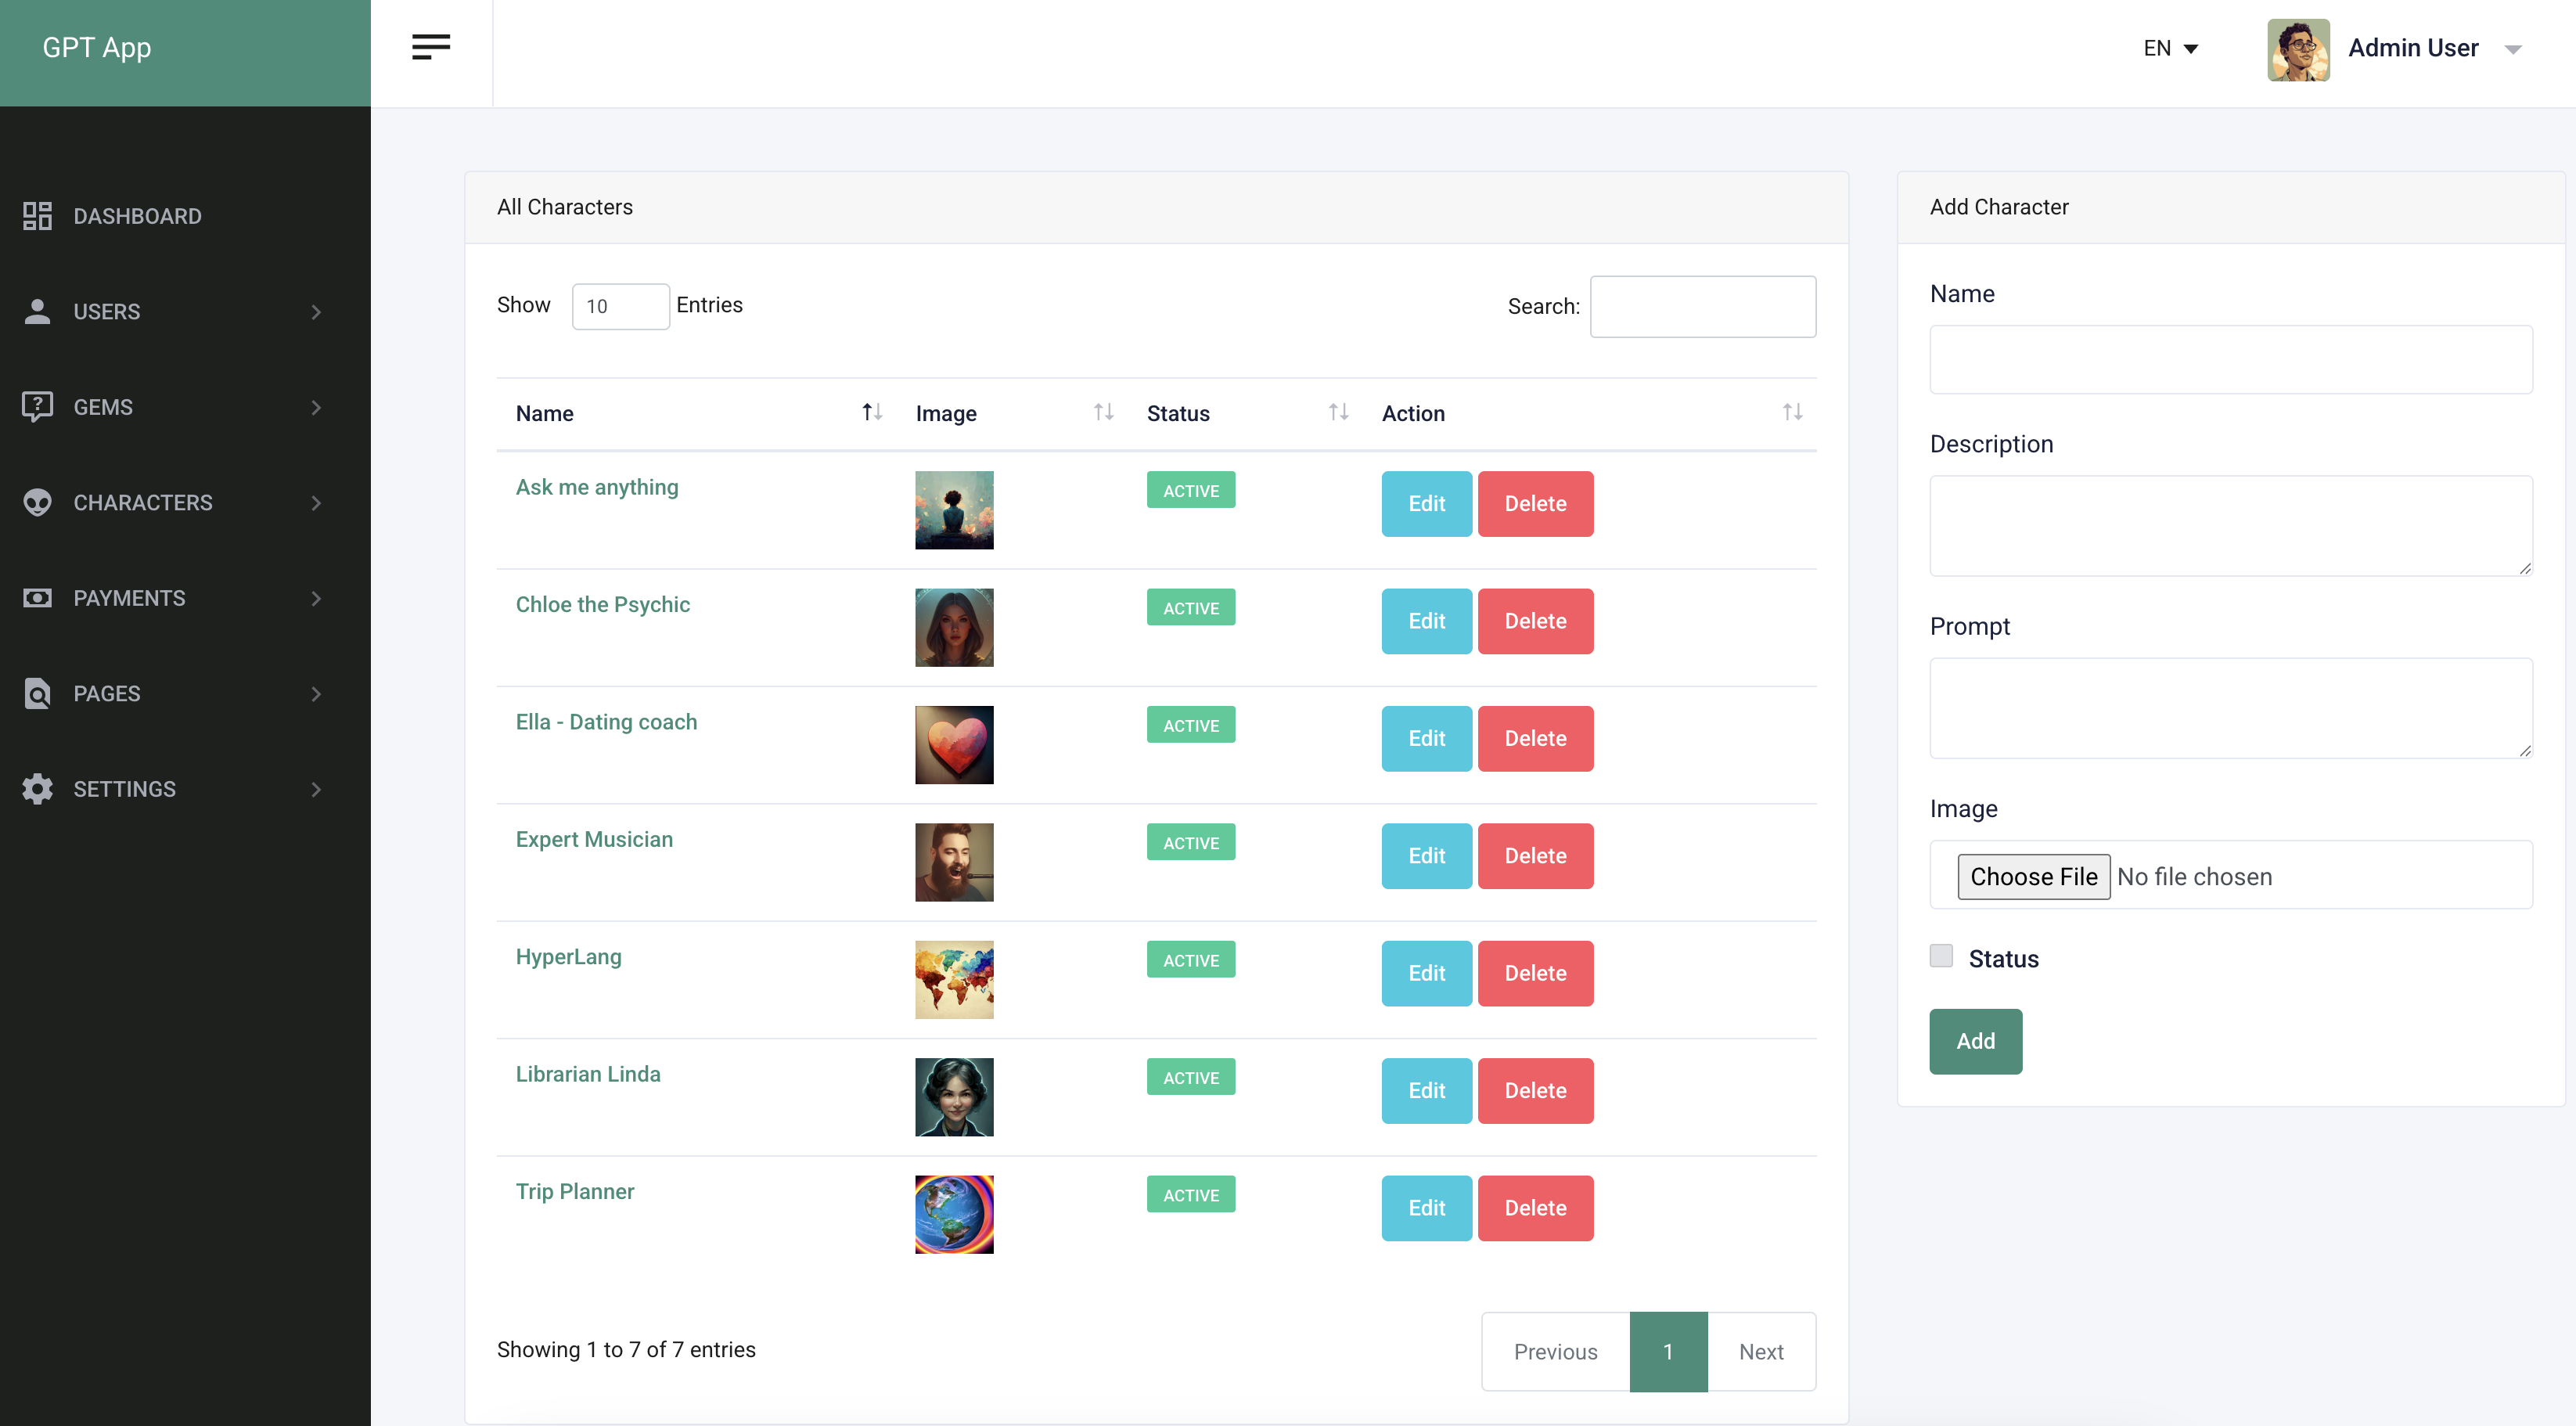Click the Librarian Linda portrait thumbnail
Image resolution: width=2576 pixels, height=1426 pixels.
tap(954, 1097)
